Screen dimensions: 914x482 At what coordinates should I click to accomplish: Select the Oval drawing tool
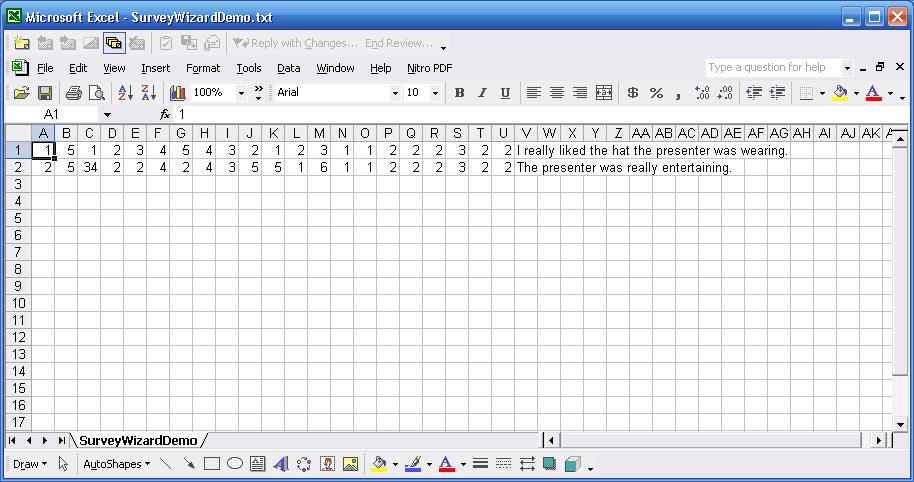(x=235, y=464)
